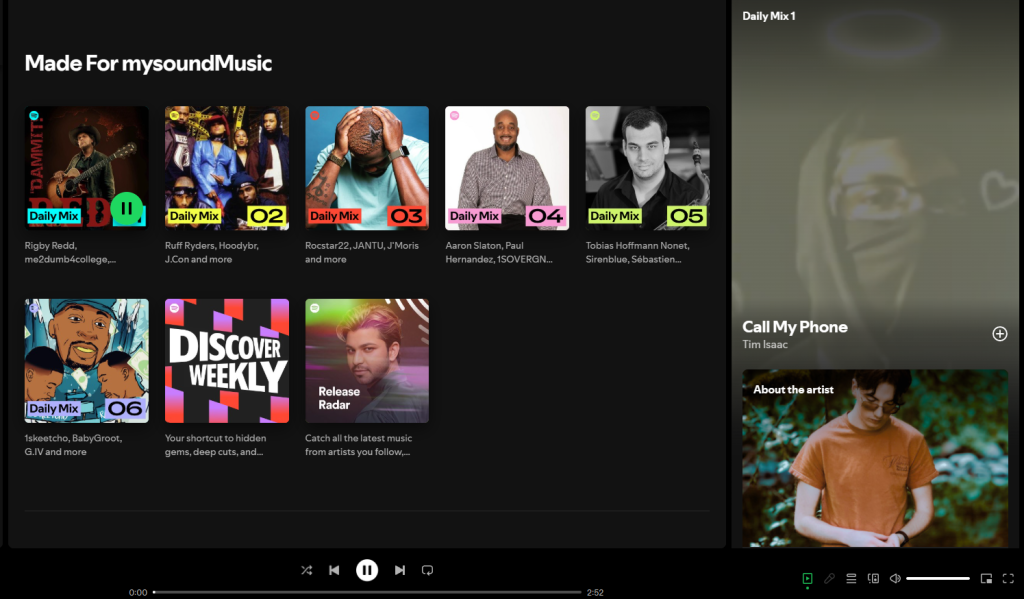Open the Made For mysoundMusic heading

click(x=148, y=63)
